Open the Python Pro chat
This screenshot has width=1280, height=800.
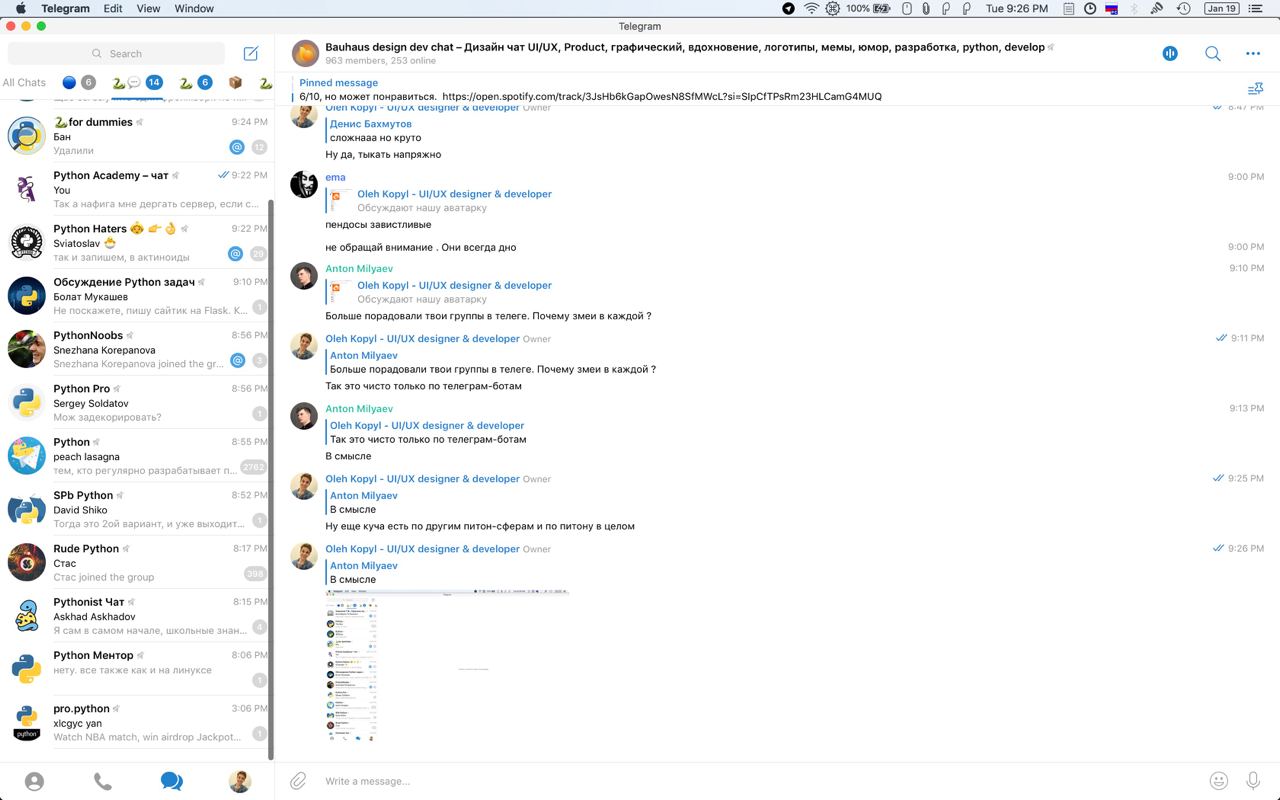coord(137,402)
